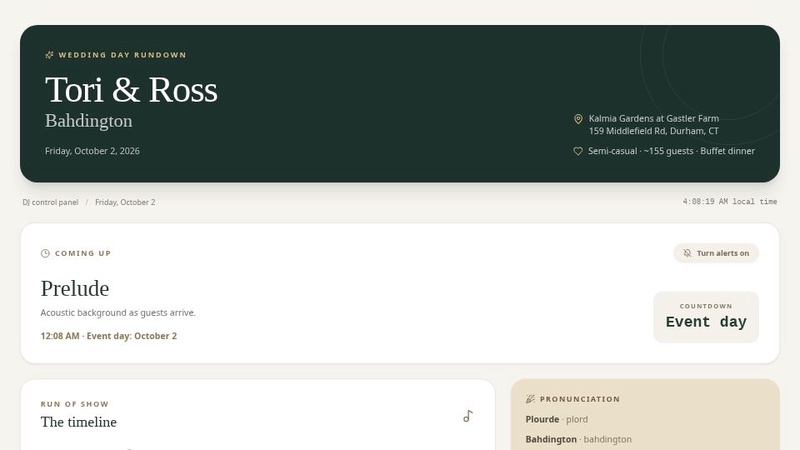Click the address 159 Middlefield Rd, Durham, CT
Image resolution: width=800 pixels, height=450 pixels.
(x=654, y=131)
